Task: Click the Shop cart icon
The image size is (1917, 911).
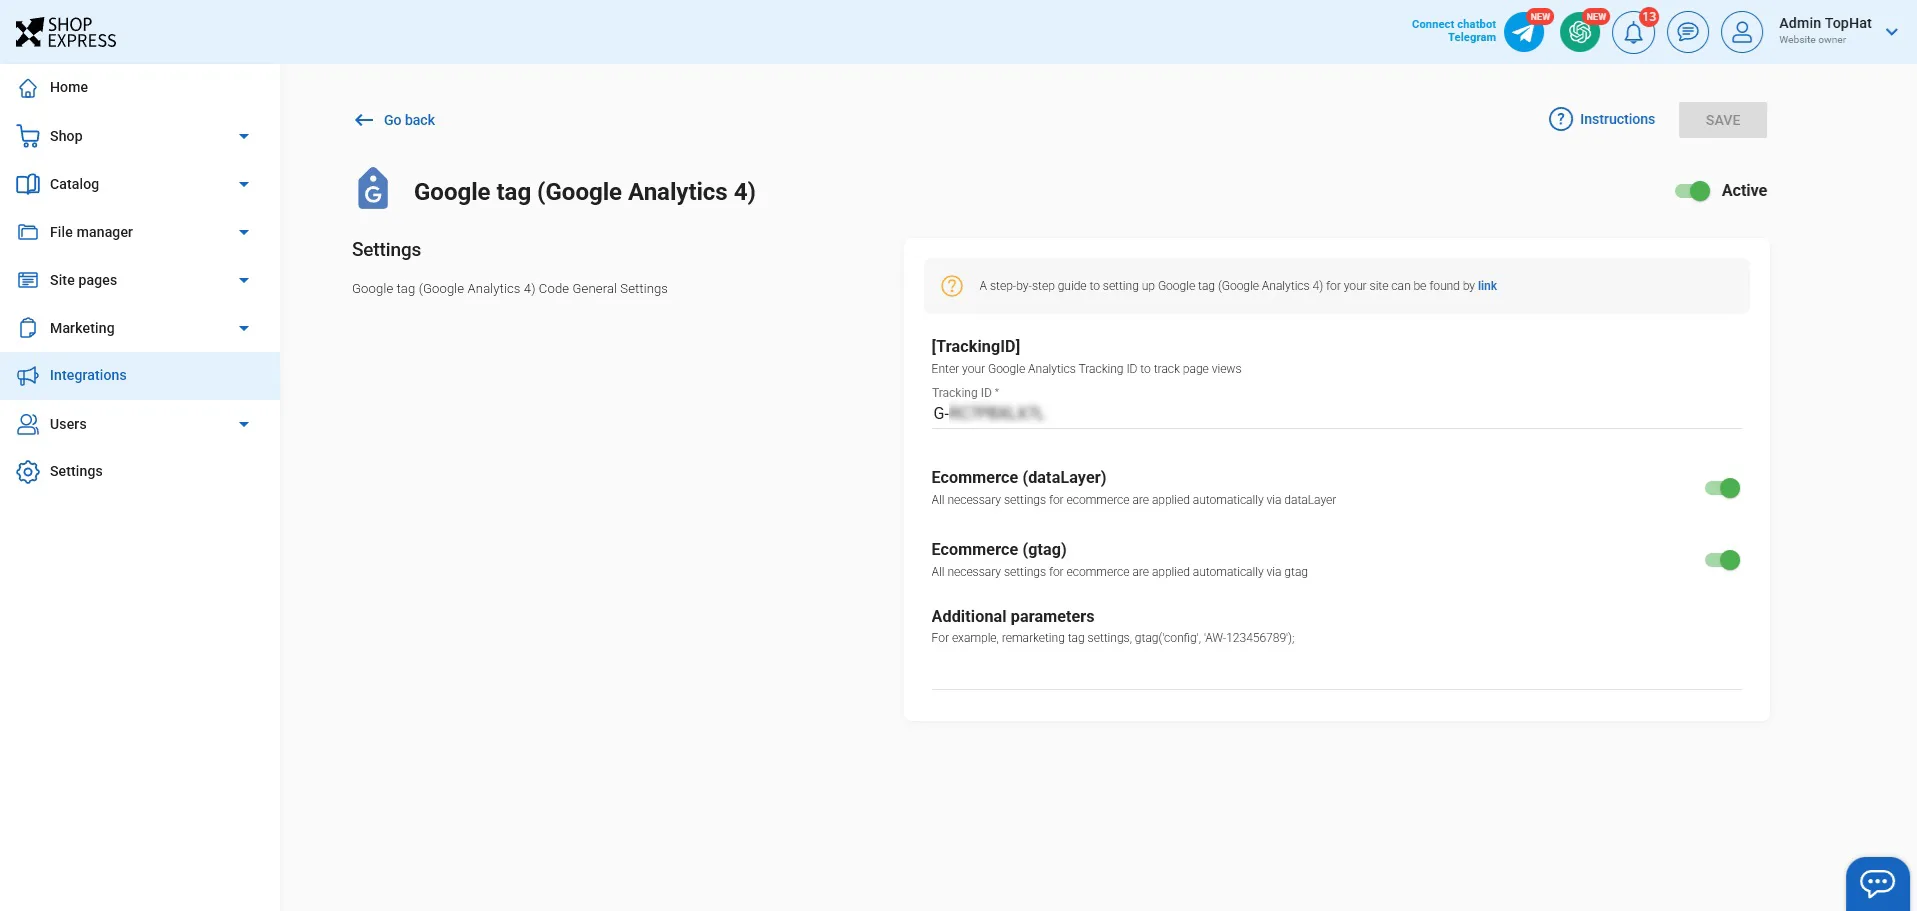Action: pos(28,136)
